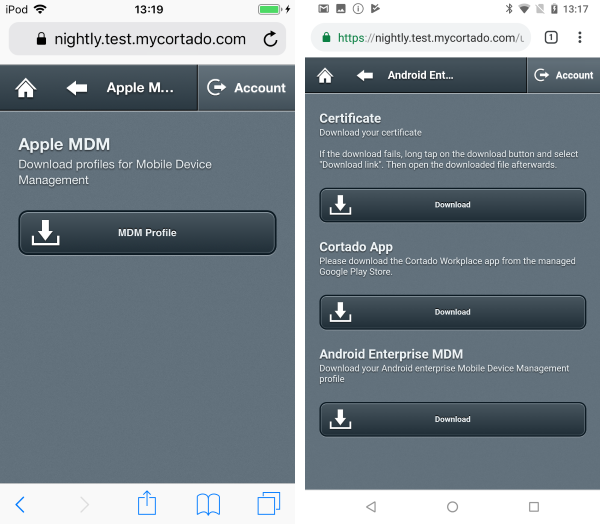The height and width of the screenshot is (524, 600).
Task: Tap the Android Enterprise MDM heading
Action: click(x=391, y=354)
